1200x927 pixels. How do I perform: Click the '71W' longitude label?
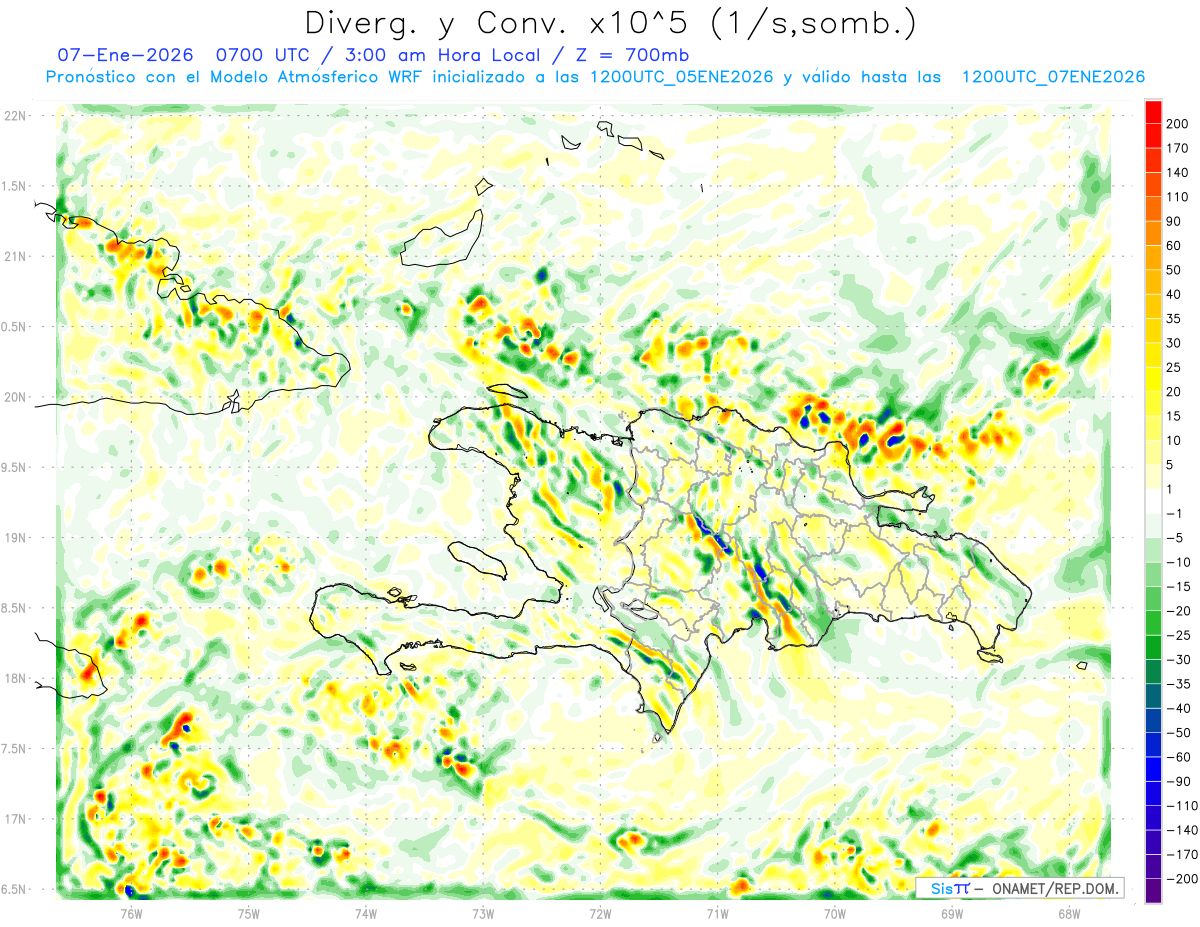(x=717, y=913)
